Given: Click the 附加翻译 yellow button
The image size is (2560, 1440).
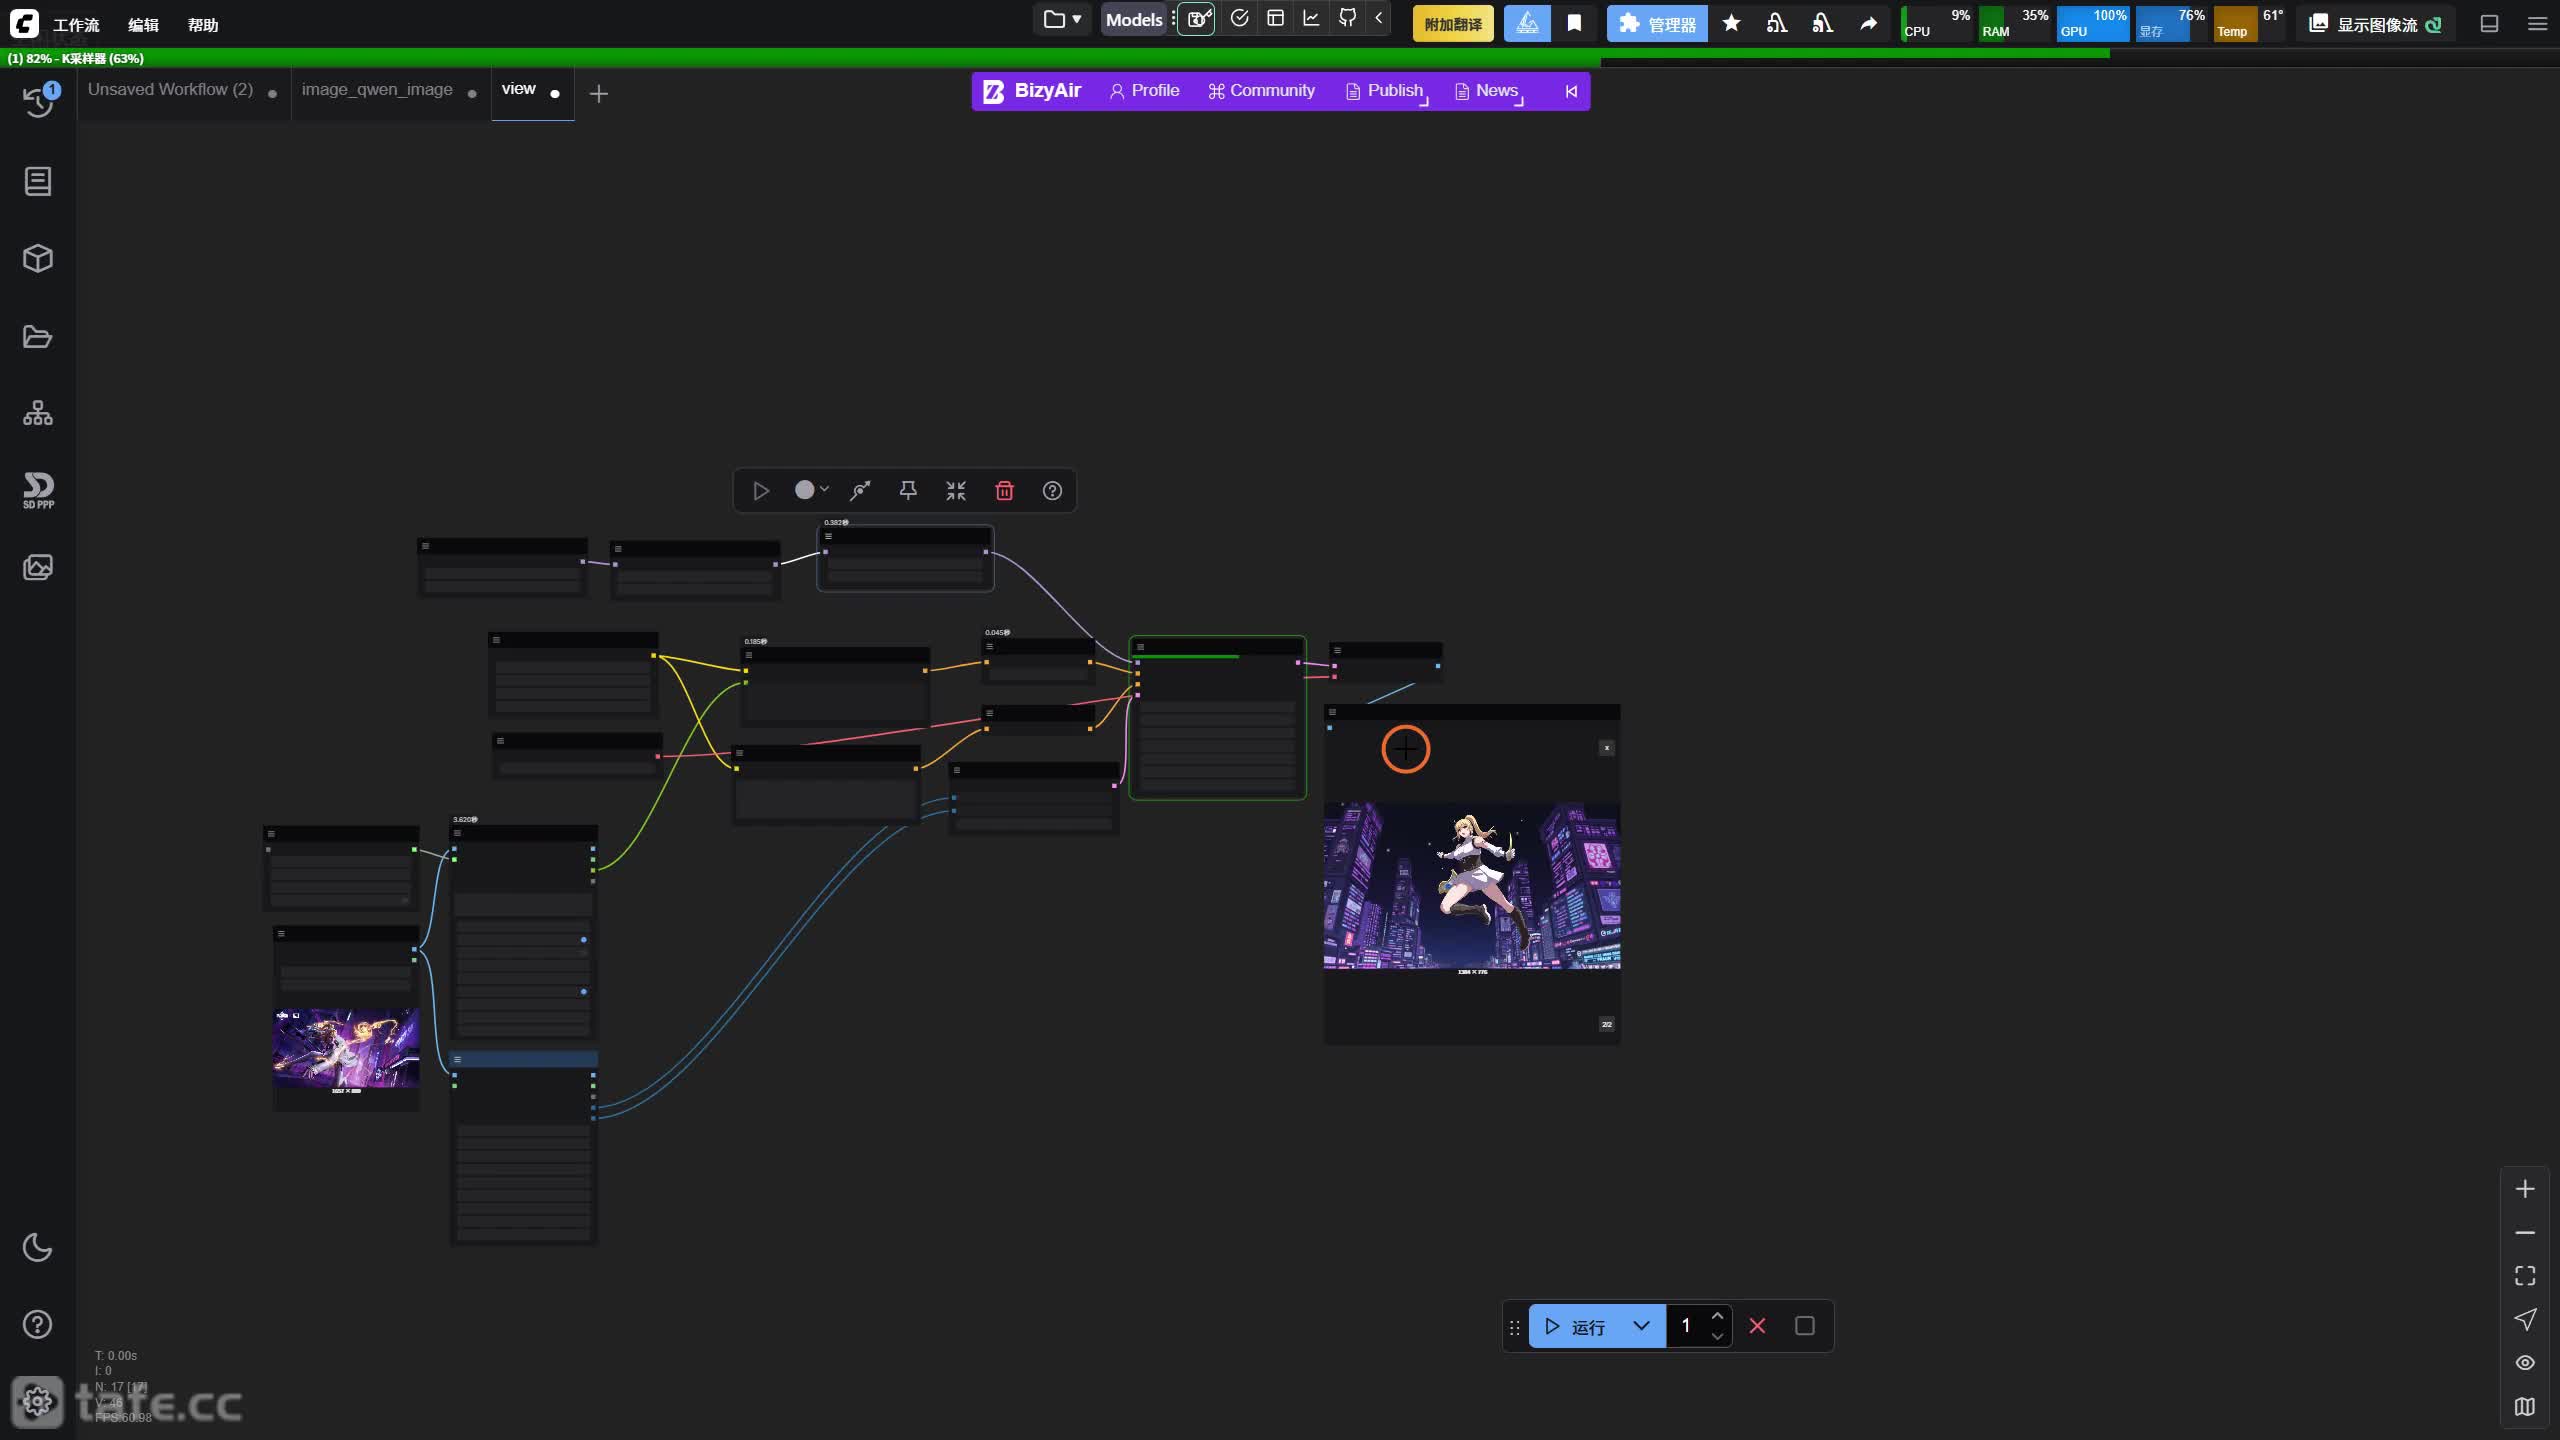Looking at the screenshot, I should pyautogui.click(x=1453, y=24).
